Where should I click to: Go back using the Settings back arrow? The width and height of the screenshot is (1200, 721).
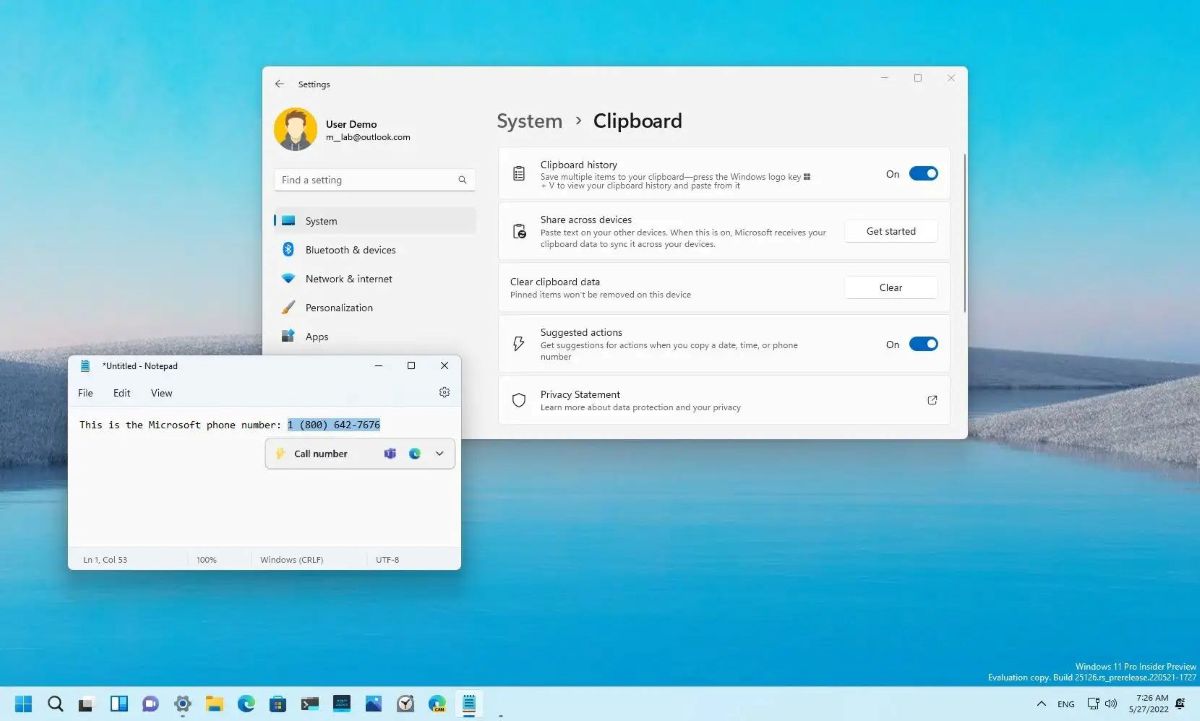coord(279,84)
